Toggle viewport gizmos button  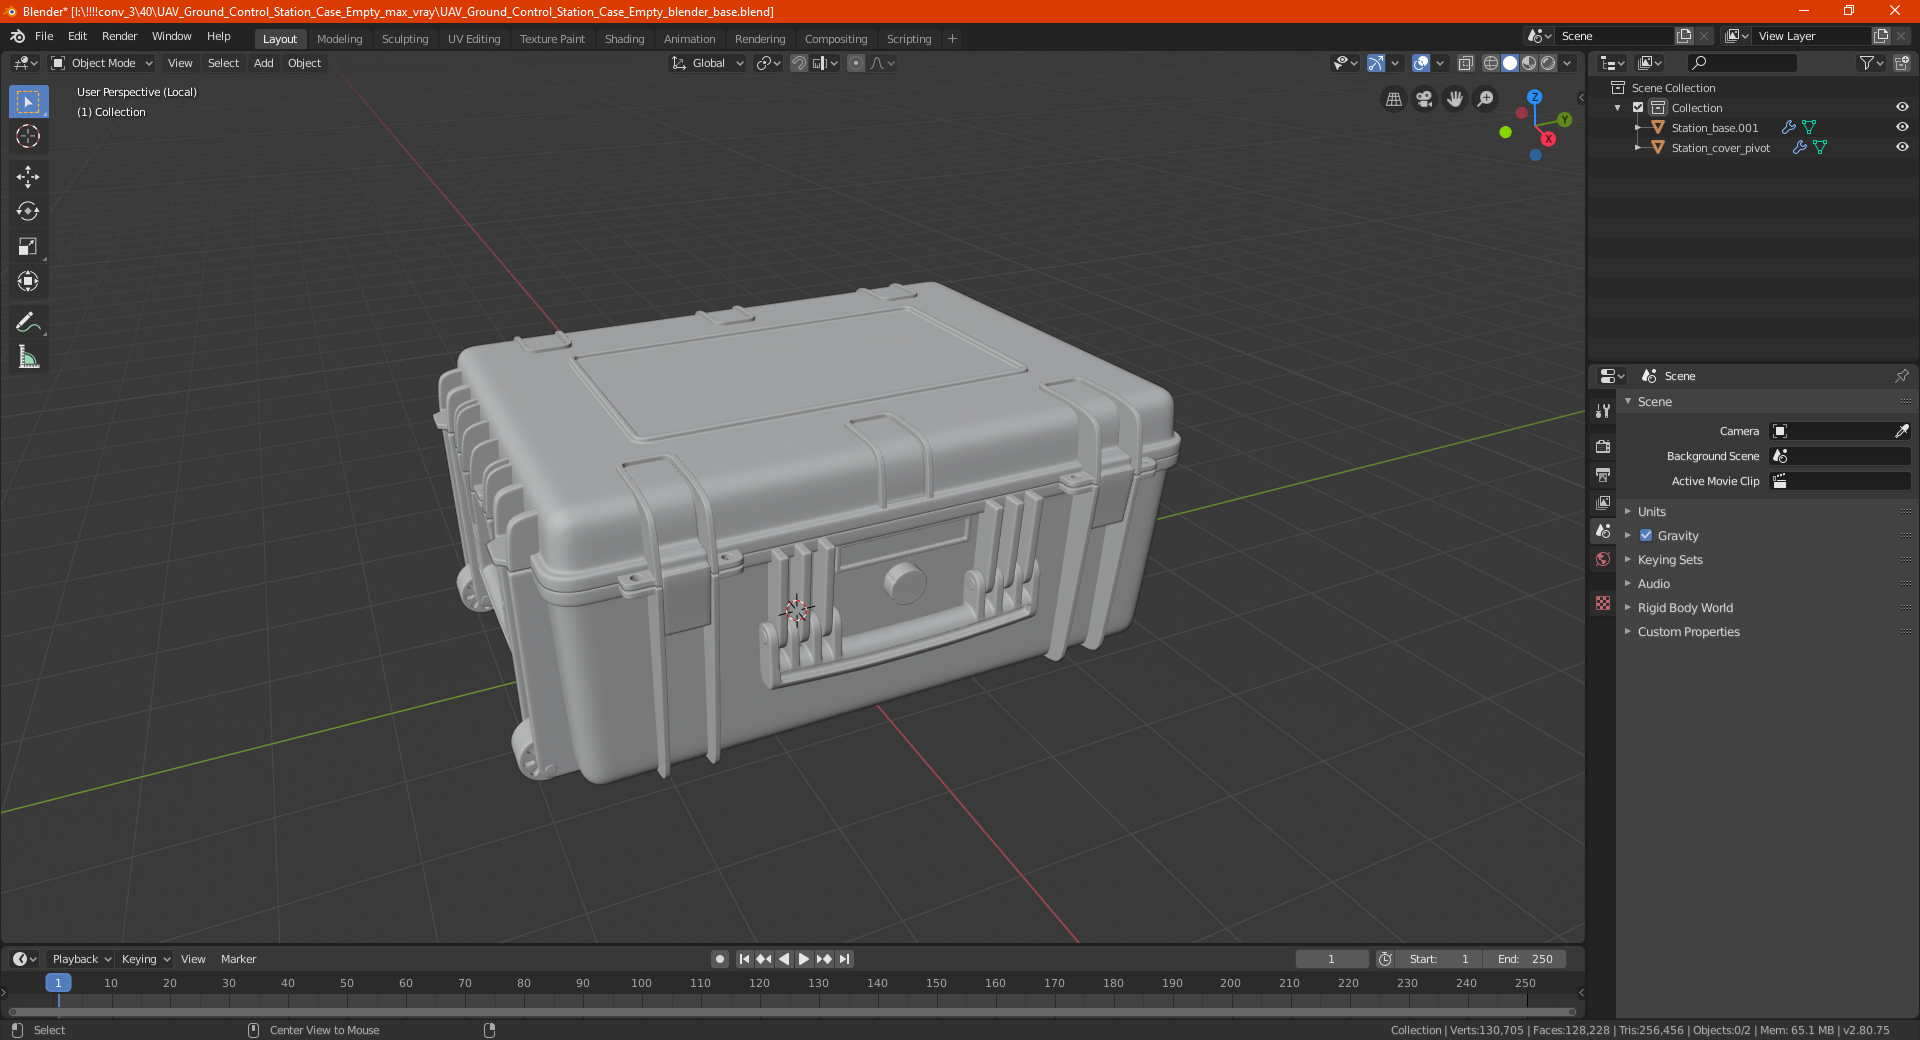pyautogui.click(x=1376, y=63)
